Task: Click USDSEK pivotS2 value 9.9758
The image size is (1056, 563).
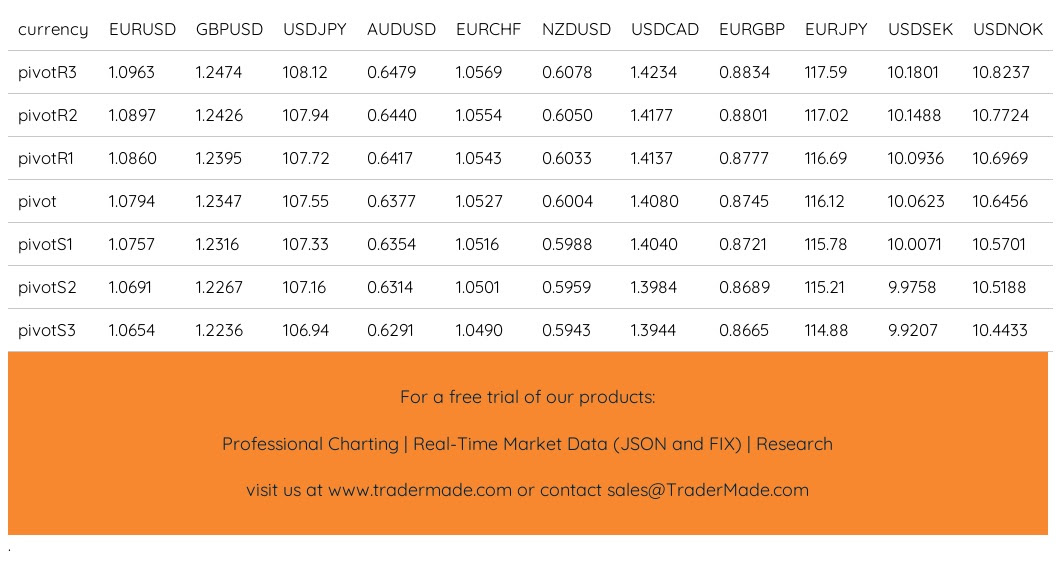Action: point(912,287)
